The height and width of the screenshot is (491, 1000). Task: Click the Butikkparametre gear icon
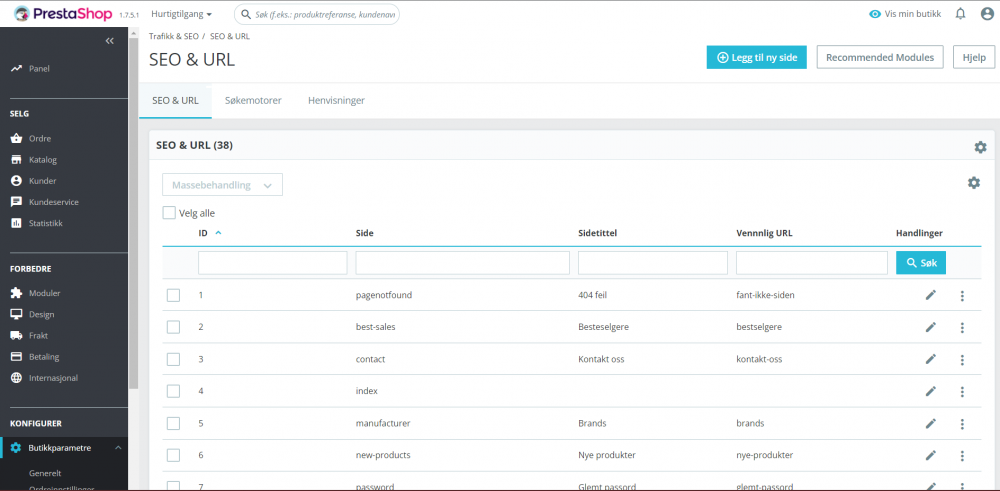[x=16, y=448]
